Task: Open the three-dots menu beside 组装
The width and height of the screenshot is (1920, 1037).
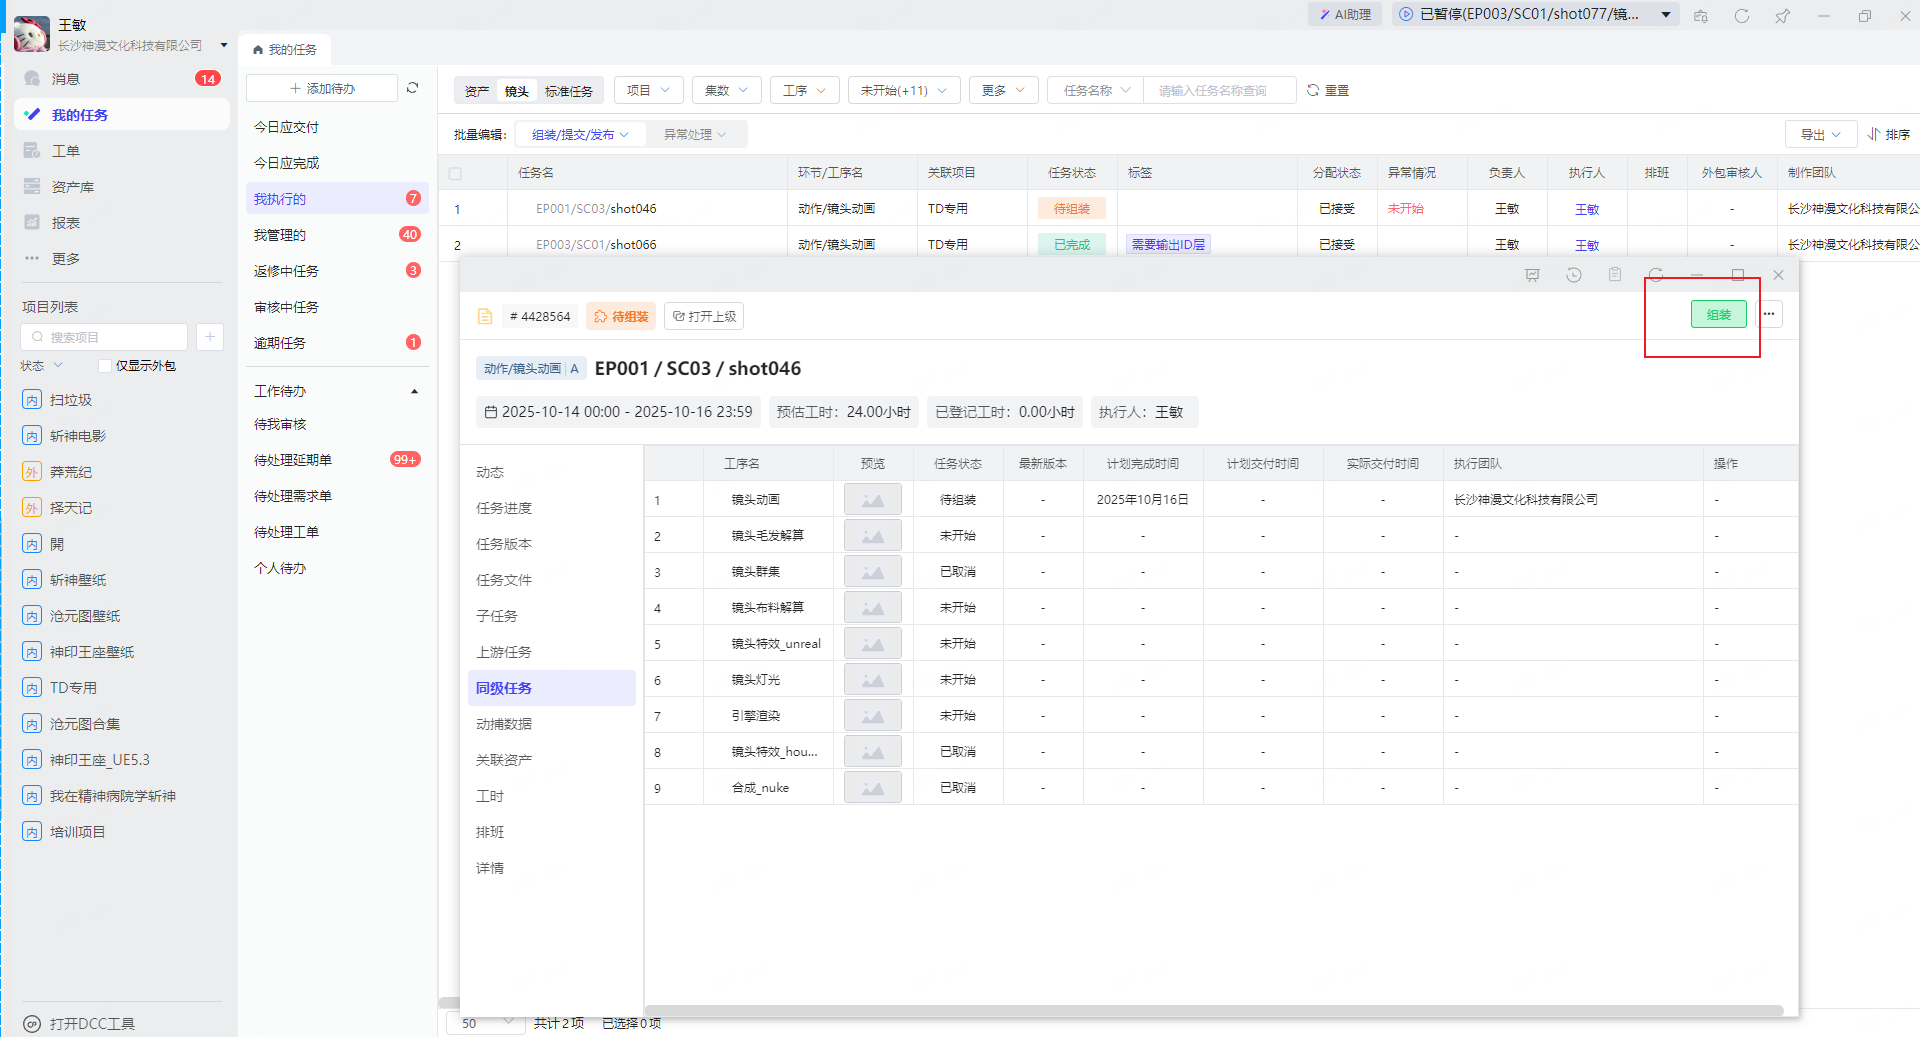Action: pyautogui.click(x=1769, y=315)
